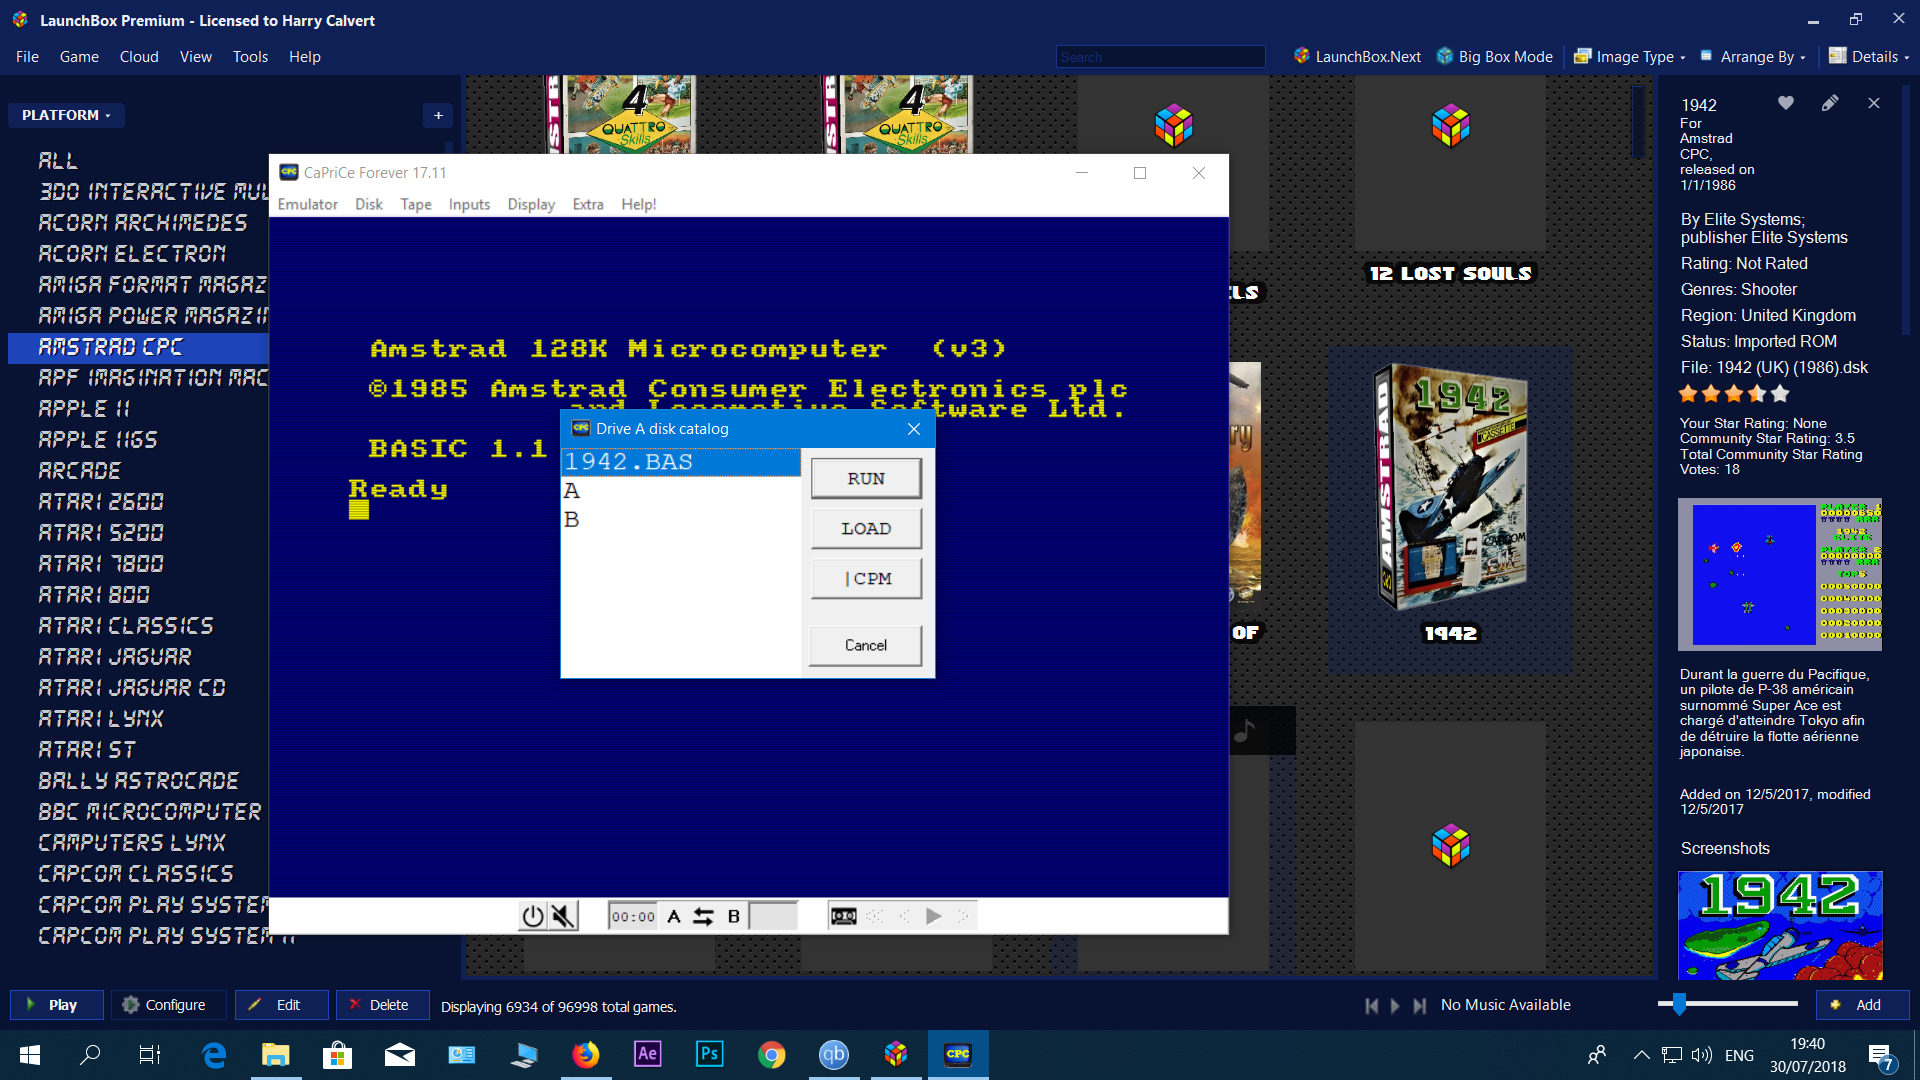Swap drives A and B with arrows icon

click(704, 916)
